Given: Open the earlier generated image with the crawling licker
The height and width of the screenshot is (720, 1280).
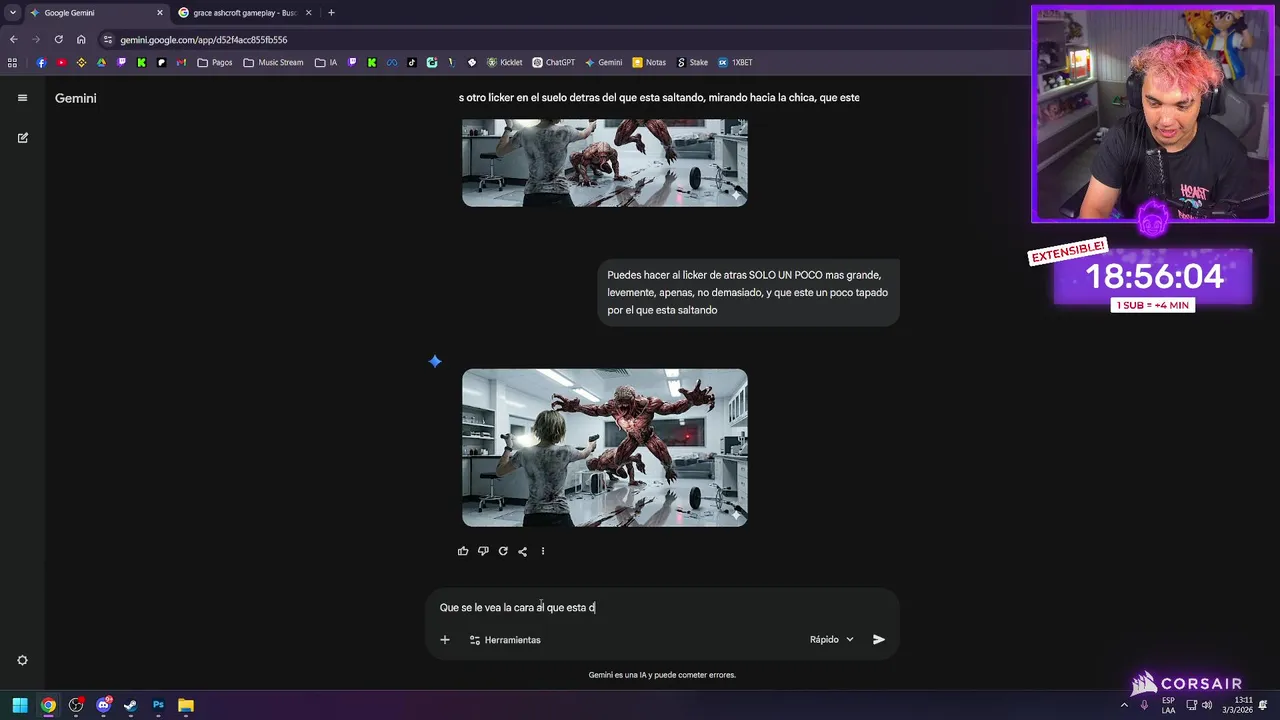Looking at the screenshot, I should tap(604, 162).
